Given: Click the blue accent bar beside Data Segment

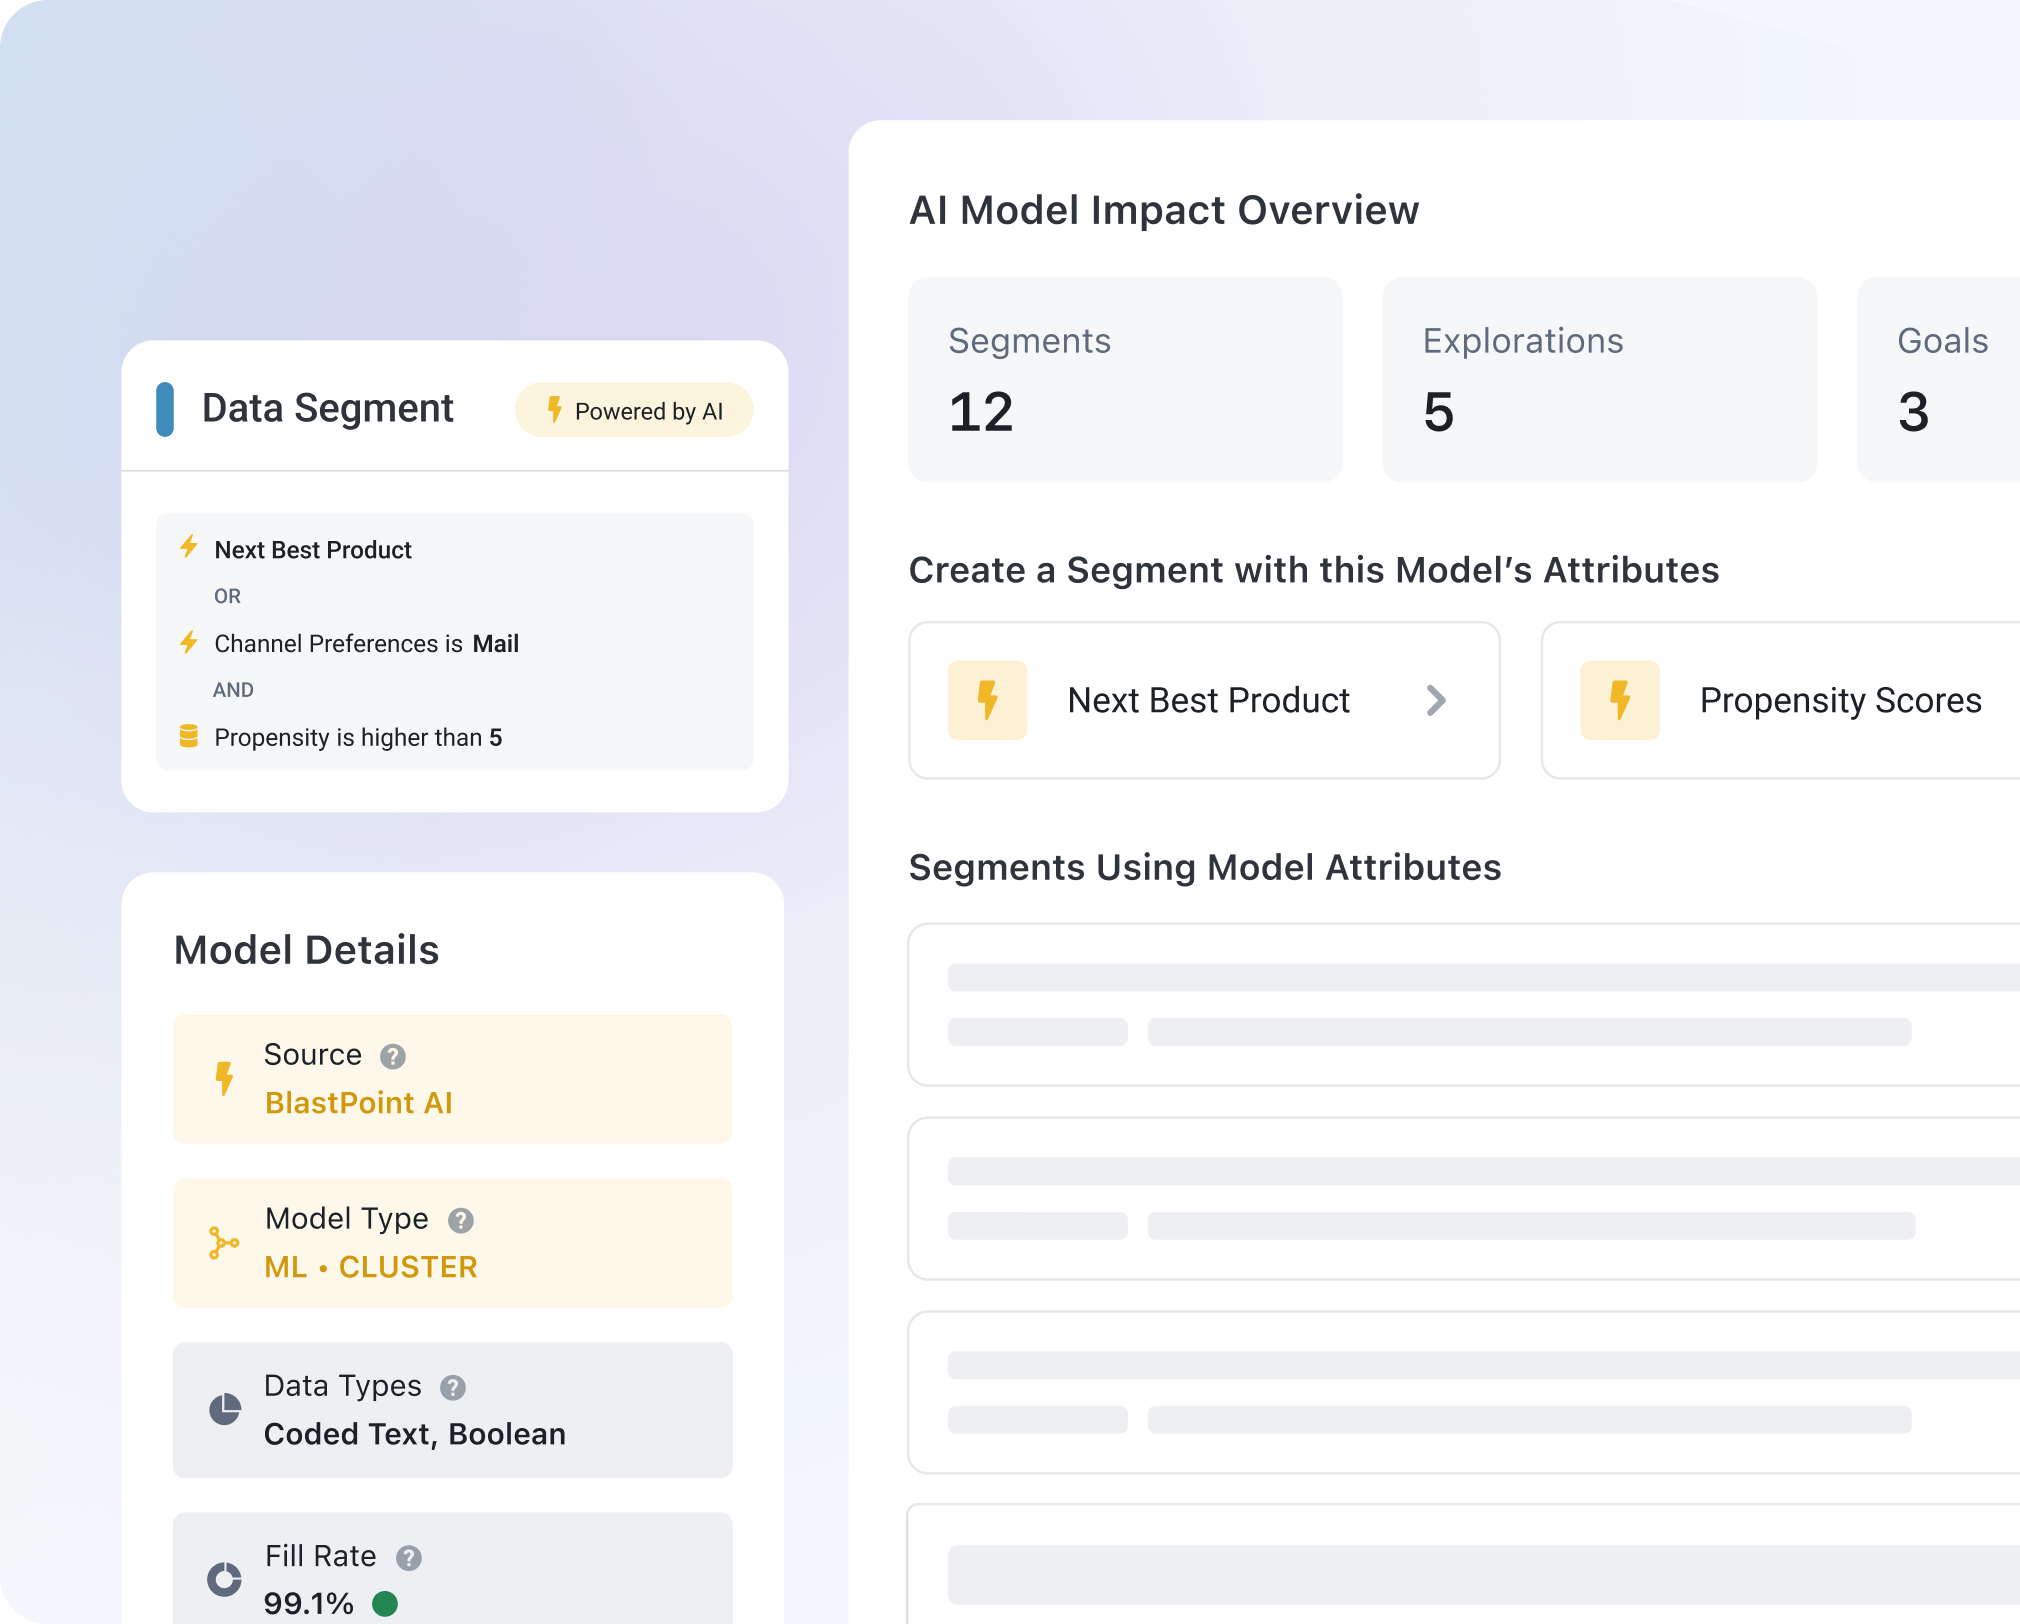Looking at the screenshot, I should 166,408.
